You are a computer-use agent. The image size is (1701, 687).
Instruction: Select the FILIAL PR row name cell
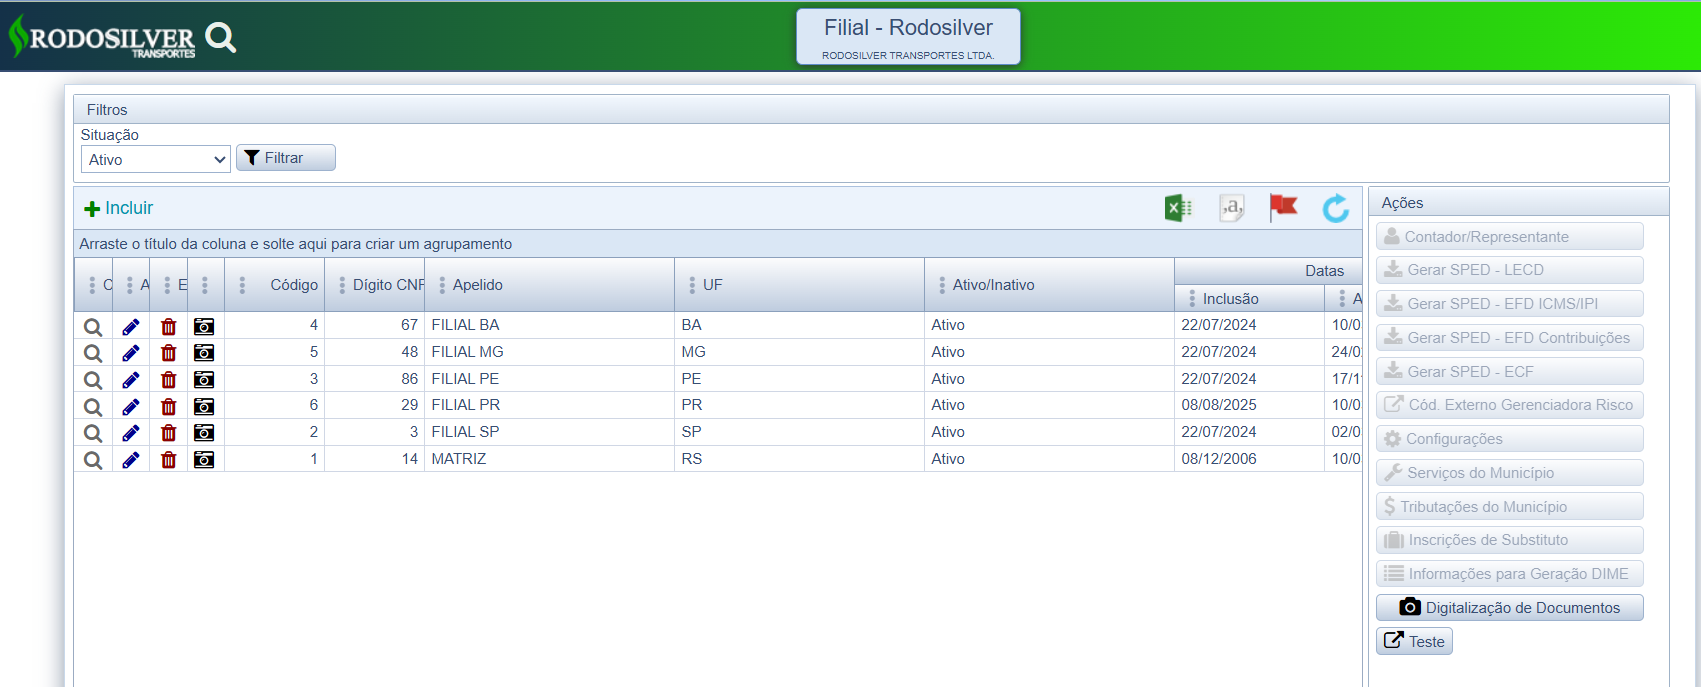(466, 405)
